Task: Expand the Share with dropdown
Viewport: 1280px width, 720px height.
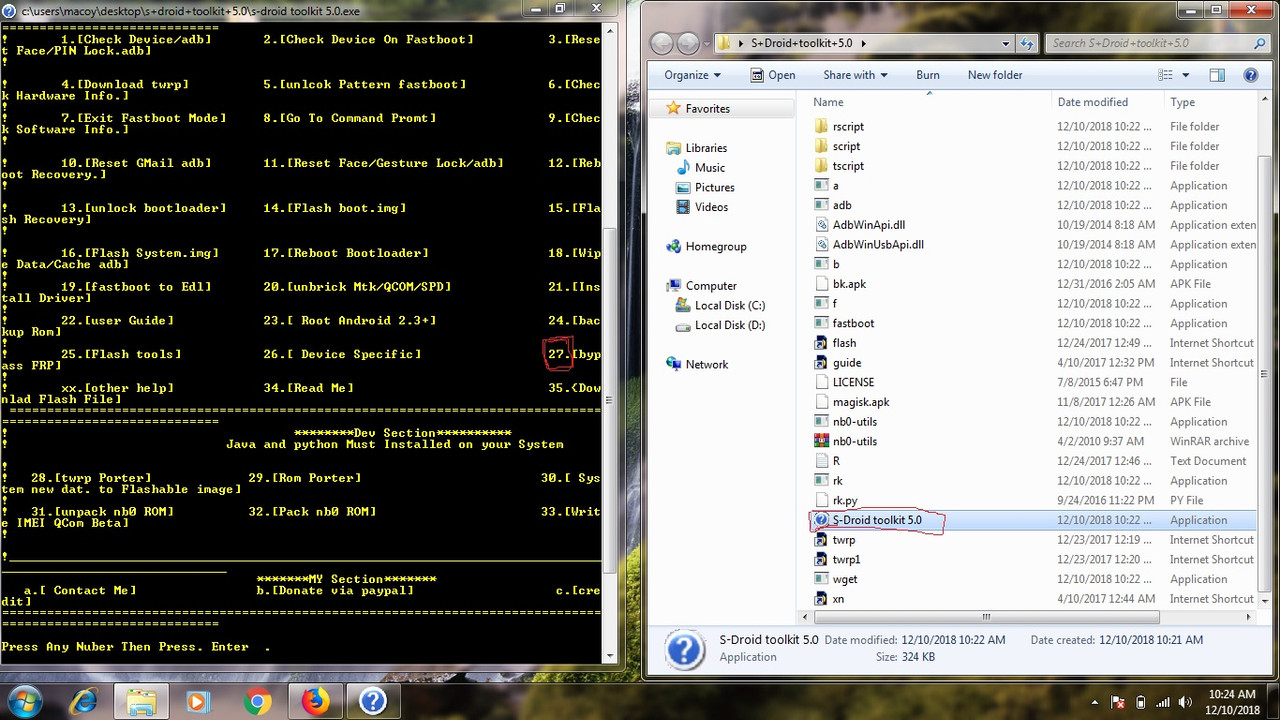Action: (856, 75)
